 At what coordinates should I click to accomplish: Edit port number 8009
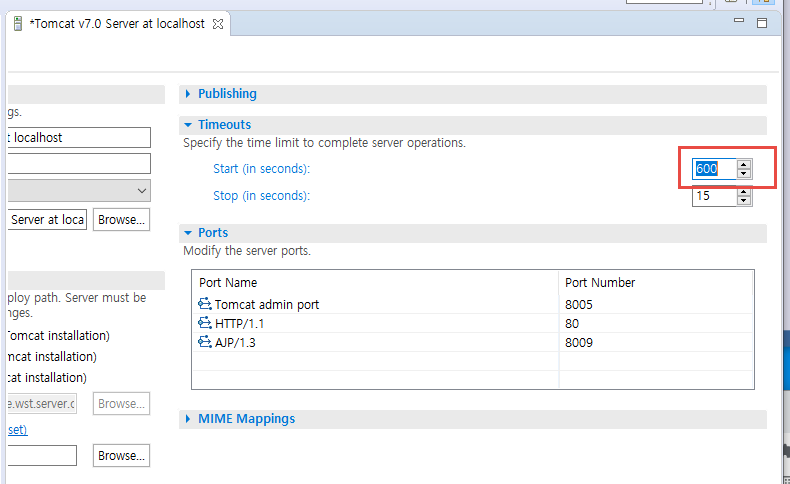point(578,343)
